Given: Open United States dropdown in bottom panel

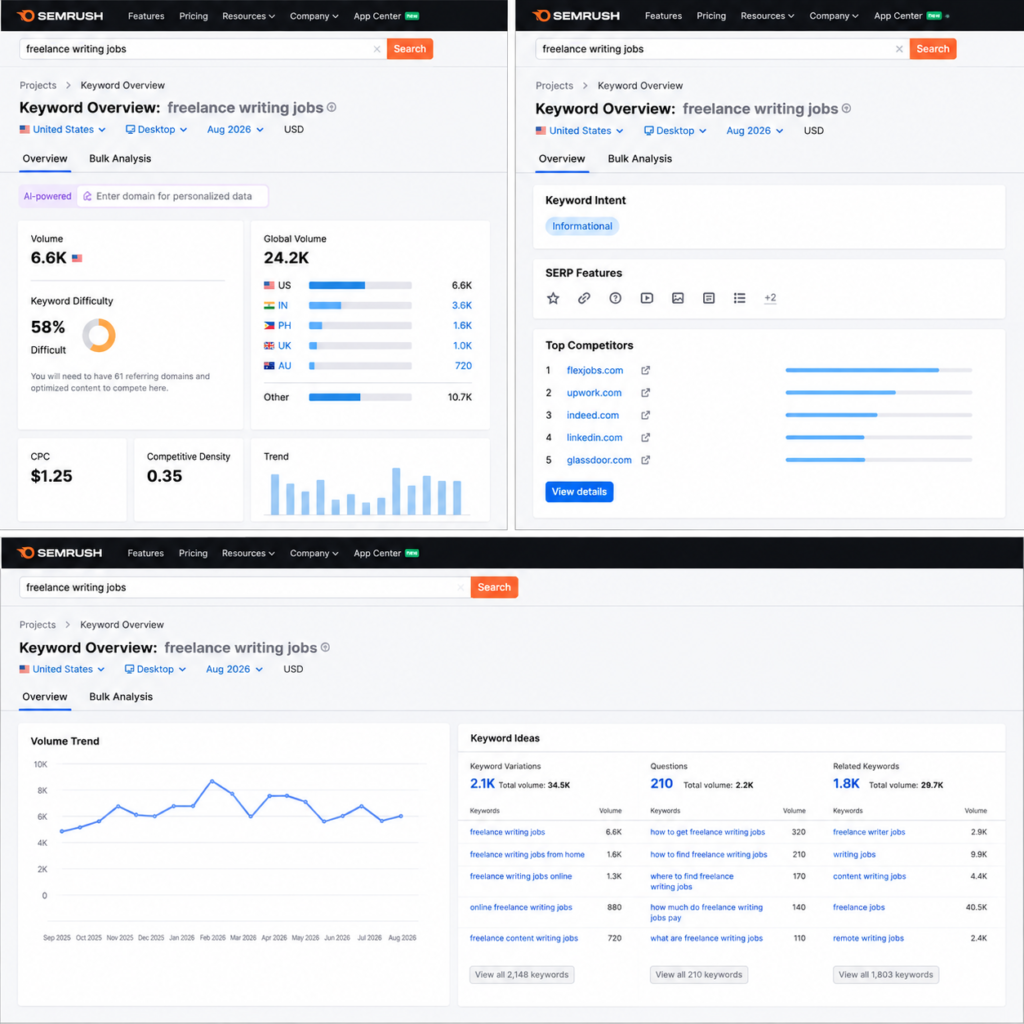Looking at the screenshot, I should pyautogui.click(x=62, y=669).
